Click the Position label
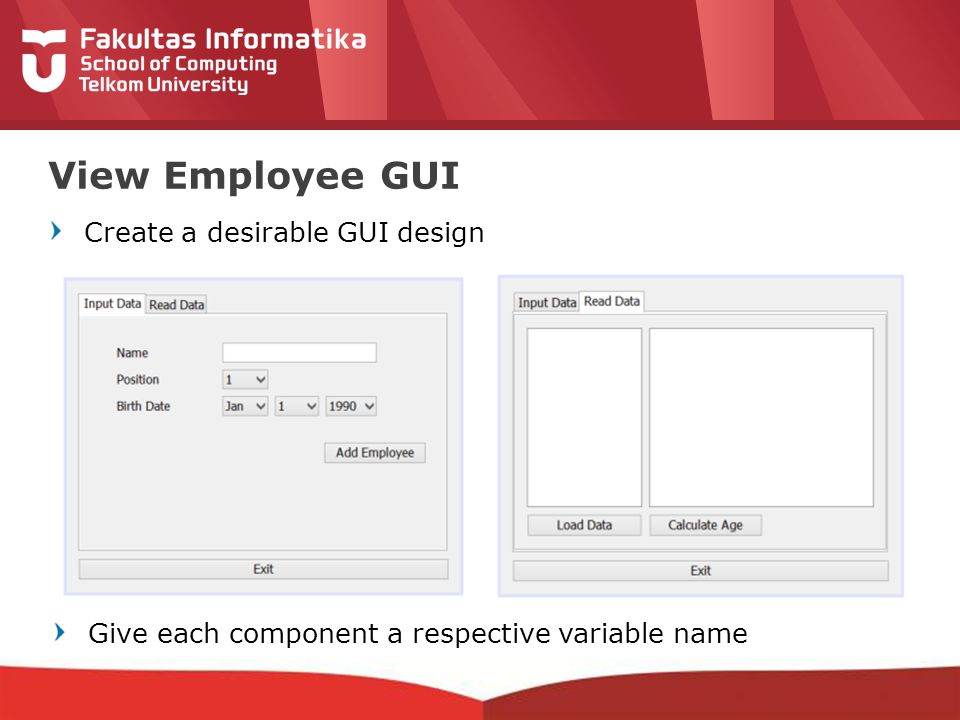The width and height of the screenshot is (960, 720). 138,380
